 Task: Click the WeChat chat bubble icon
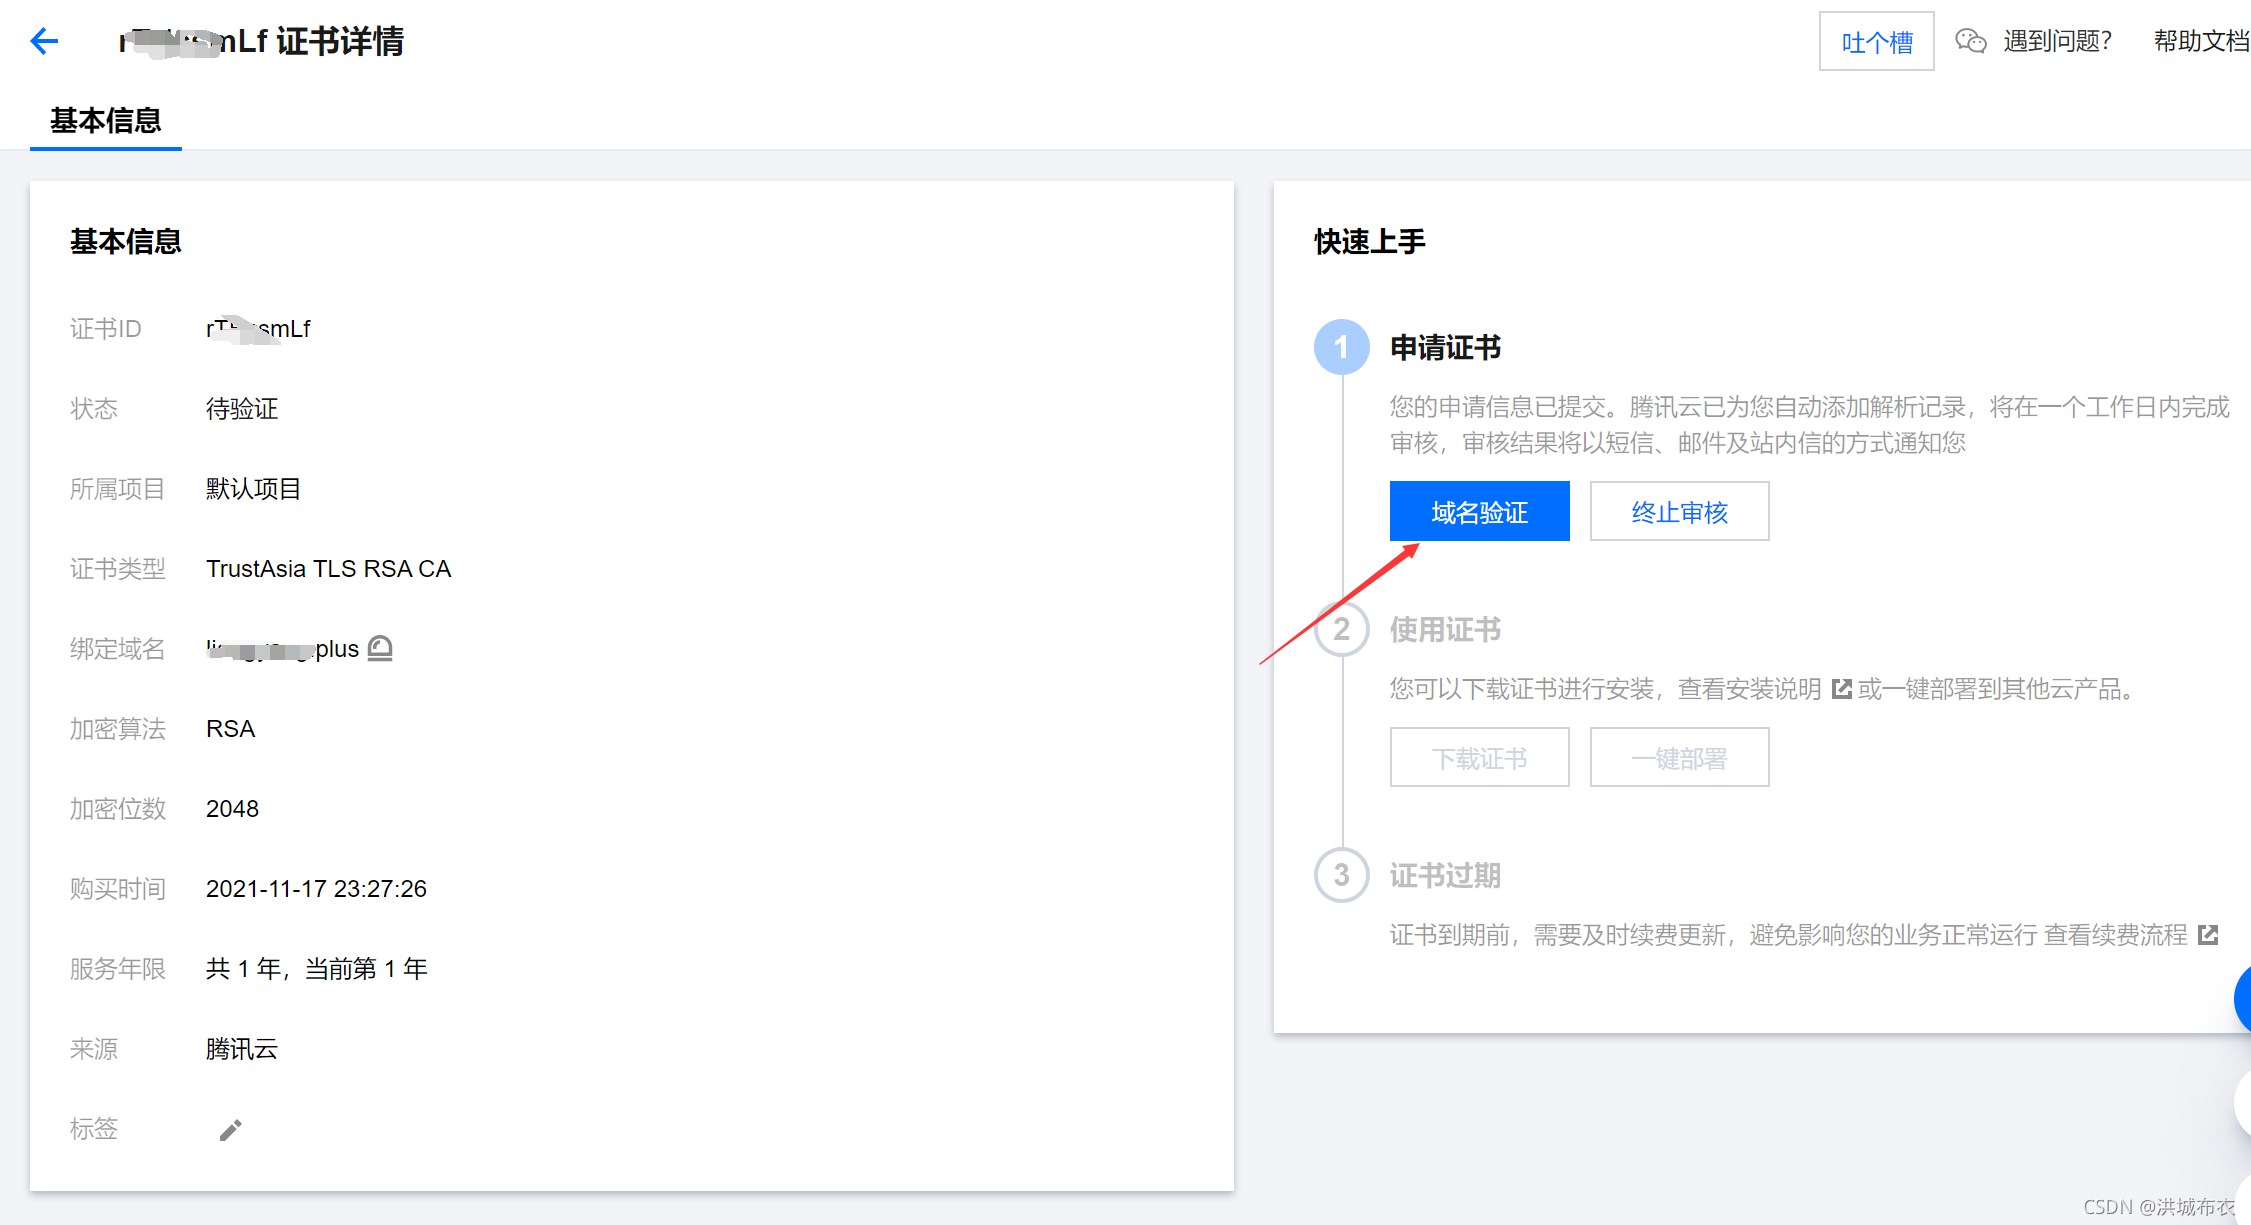tap(1970, 41)
